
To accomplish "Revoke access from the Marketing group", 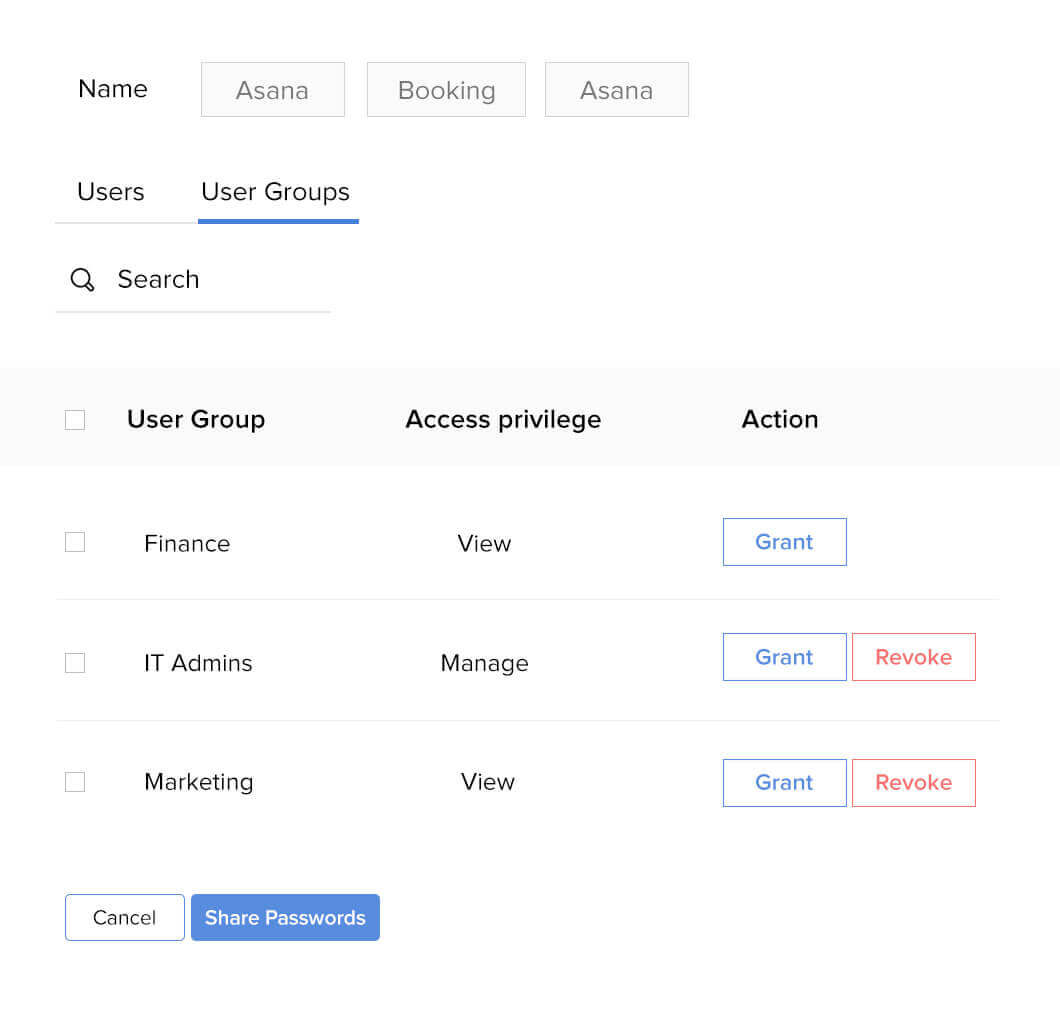I will [913, 782].
